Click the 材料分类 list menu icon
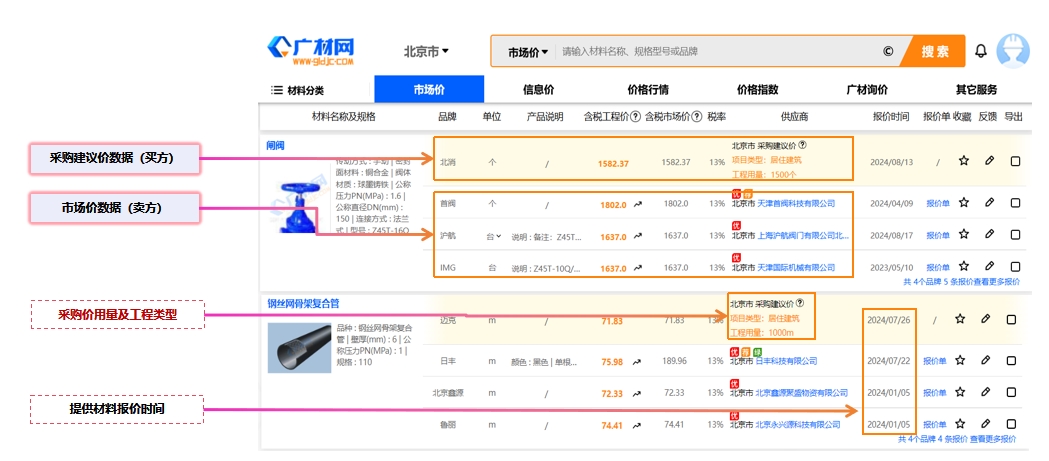 point(277,90)
